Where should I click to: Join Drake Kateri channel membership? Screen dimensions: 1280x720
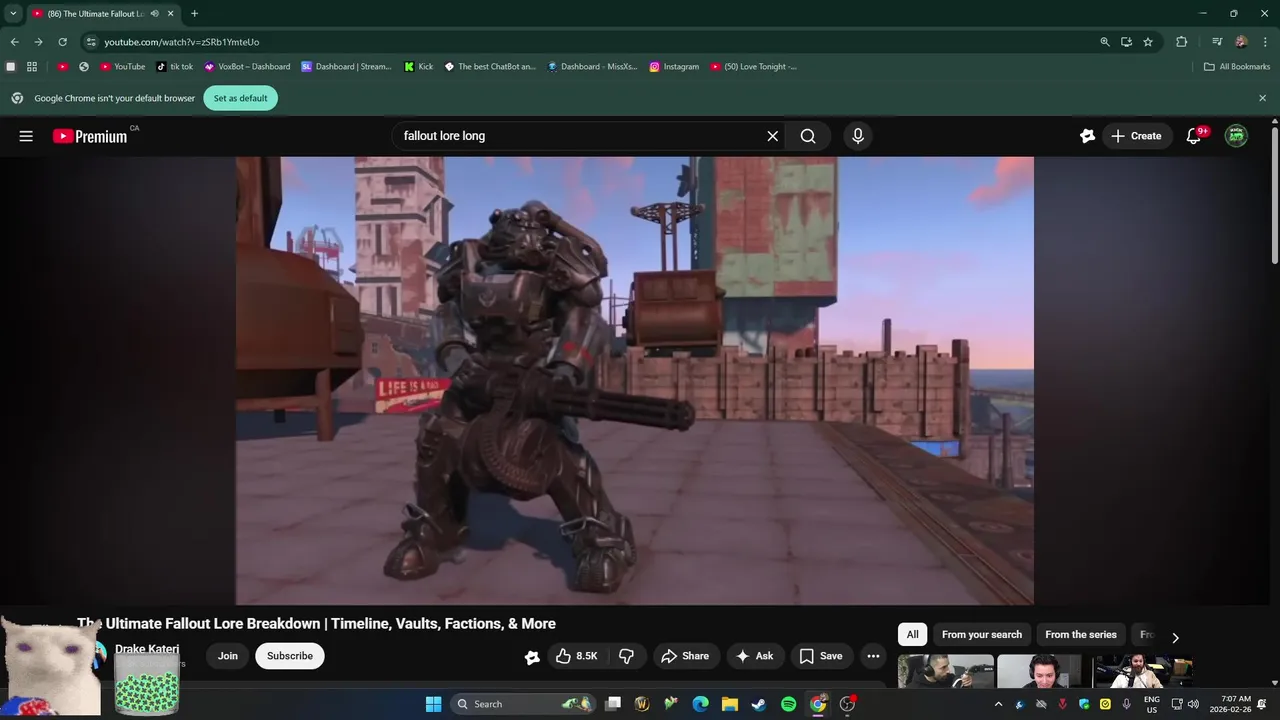pos(228,656)
